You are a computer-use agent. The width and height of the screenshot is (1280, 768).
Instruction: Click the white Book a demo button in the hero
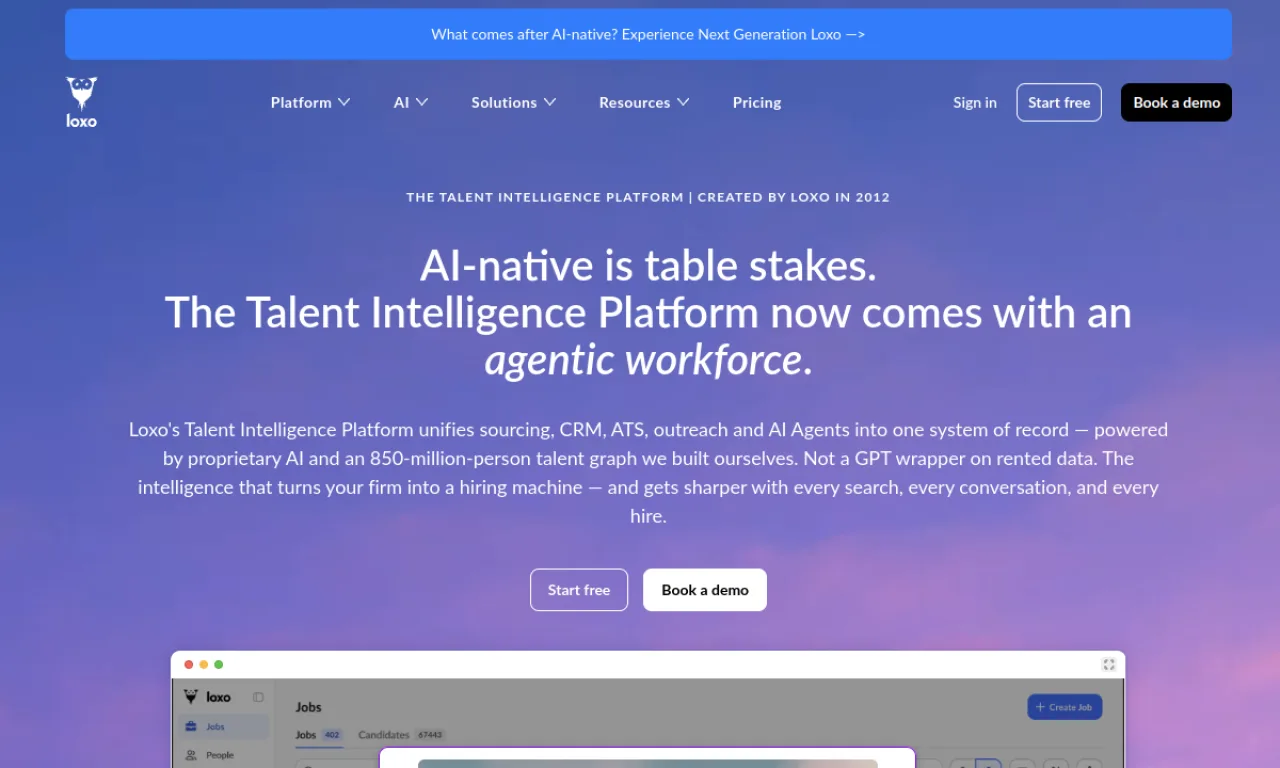click(x=705, y=590)
